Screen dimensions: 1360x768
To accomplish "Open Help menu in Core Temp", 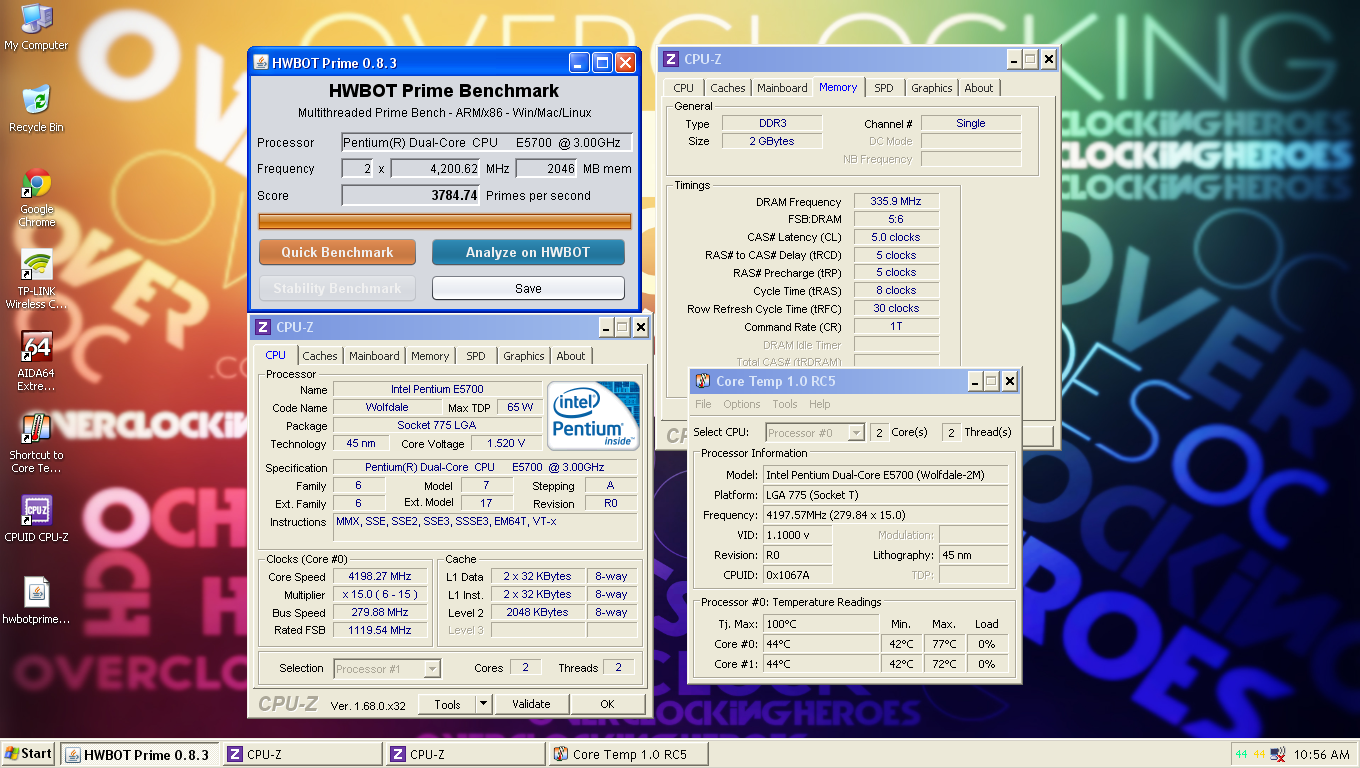I will tap(820, 404).
